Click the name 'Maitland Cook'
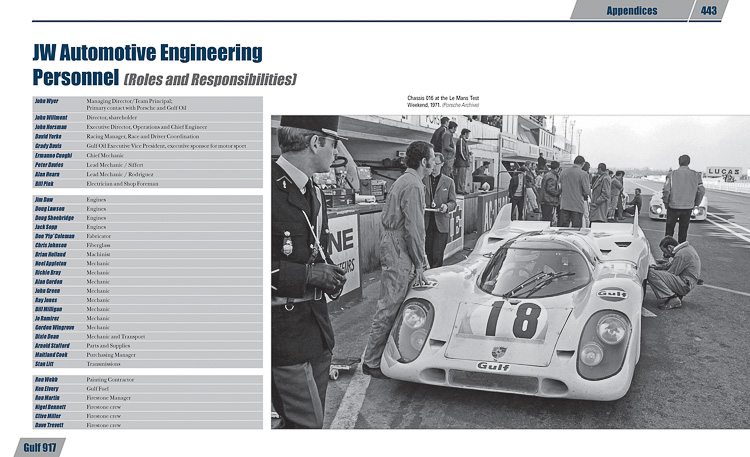The height and width of the screenshot is (457, 750). point(51,355)
